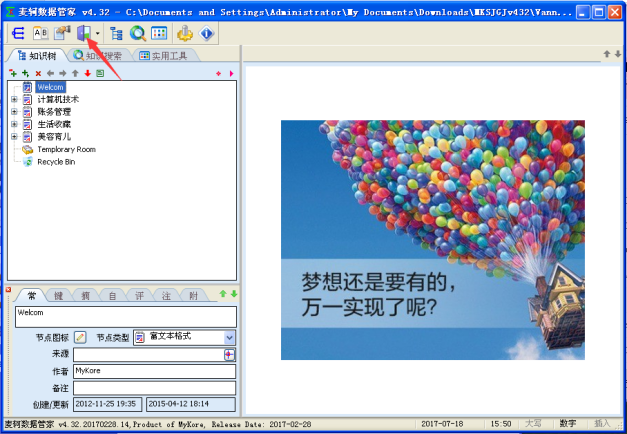Switch to the 注 properties tab

pyautogui.click(x=166, y=296)
